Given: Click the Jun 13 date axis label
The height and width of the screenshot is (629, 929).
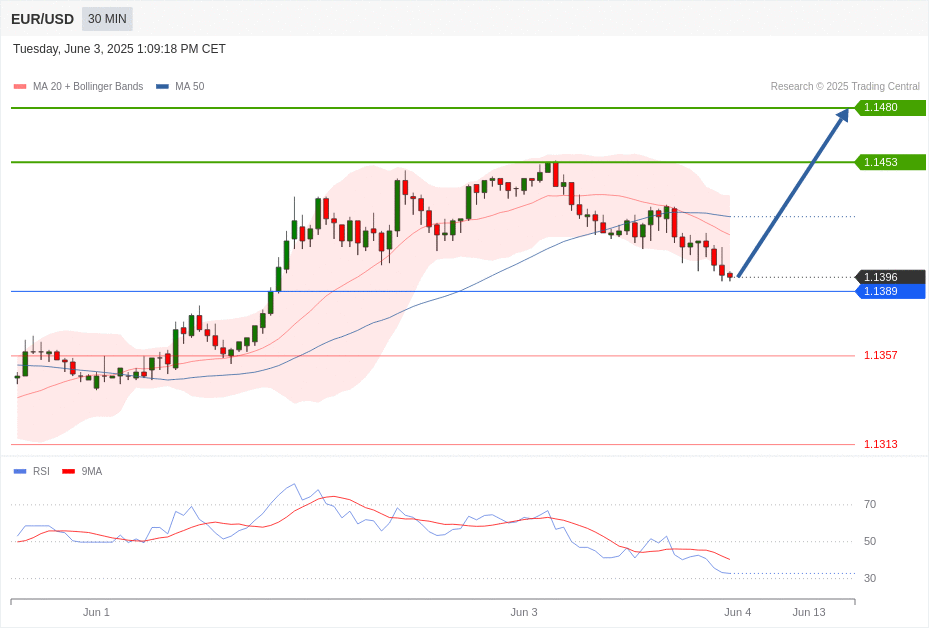Looking at the screenshot, I should click(809, 612).
